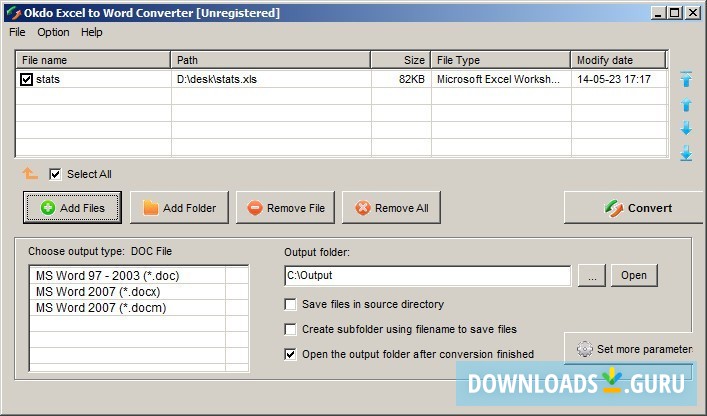Move selected file to top of list
This screenshot has width=707, height=416.
point(686,79)
